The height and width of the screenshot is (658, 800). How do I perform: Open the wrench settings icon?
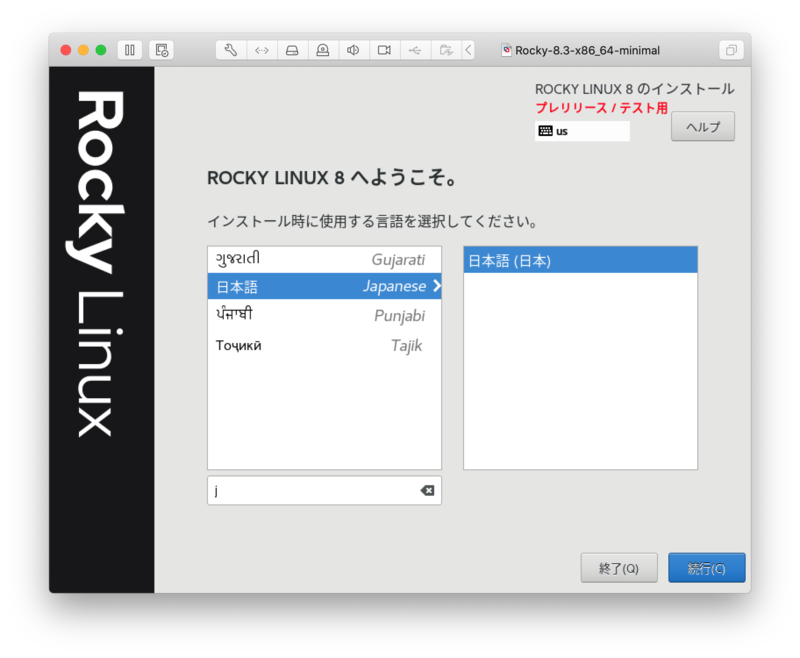click(231, 50)
